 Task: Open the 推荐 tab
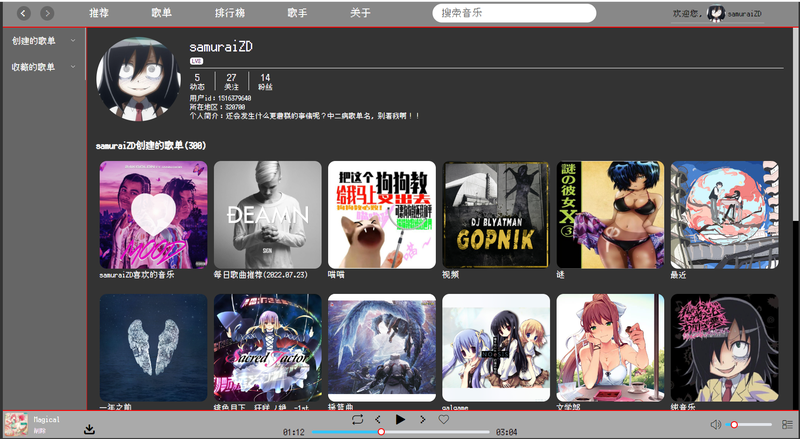click(x=99, y=13)
